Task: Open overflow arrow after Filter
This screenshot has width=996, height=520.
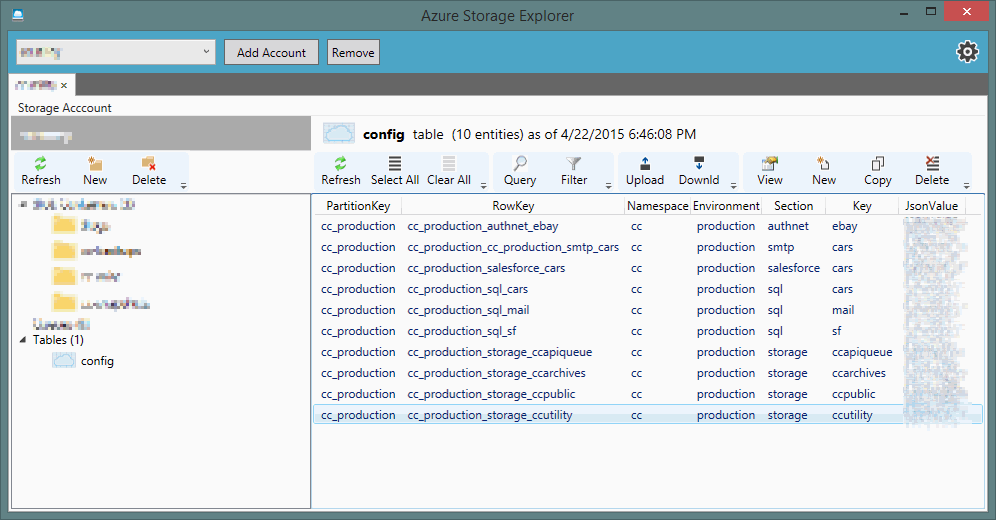Action: pos(609,186)
